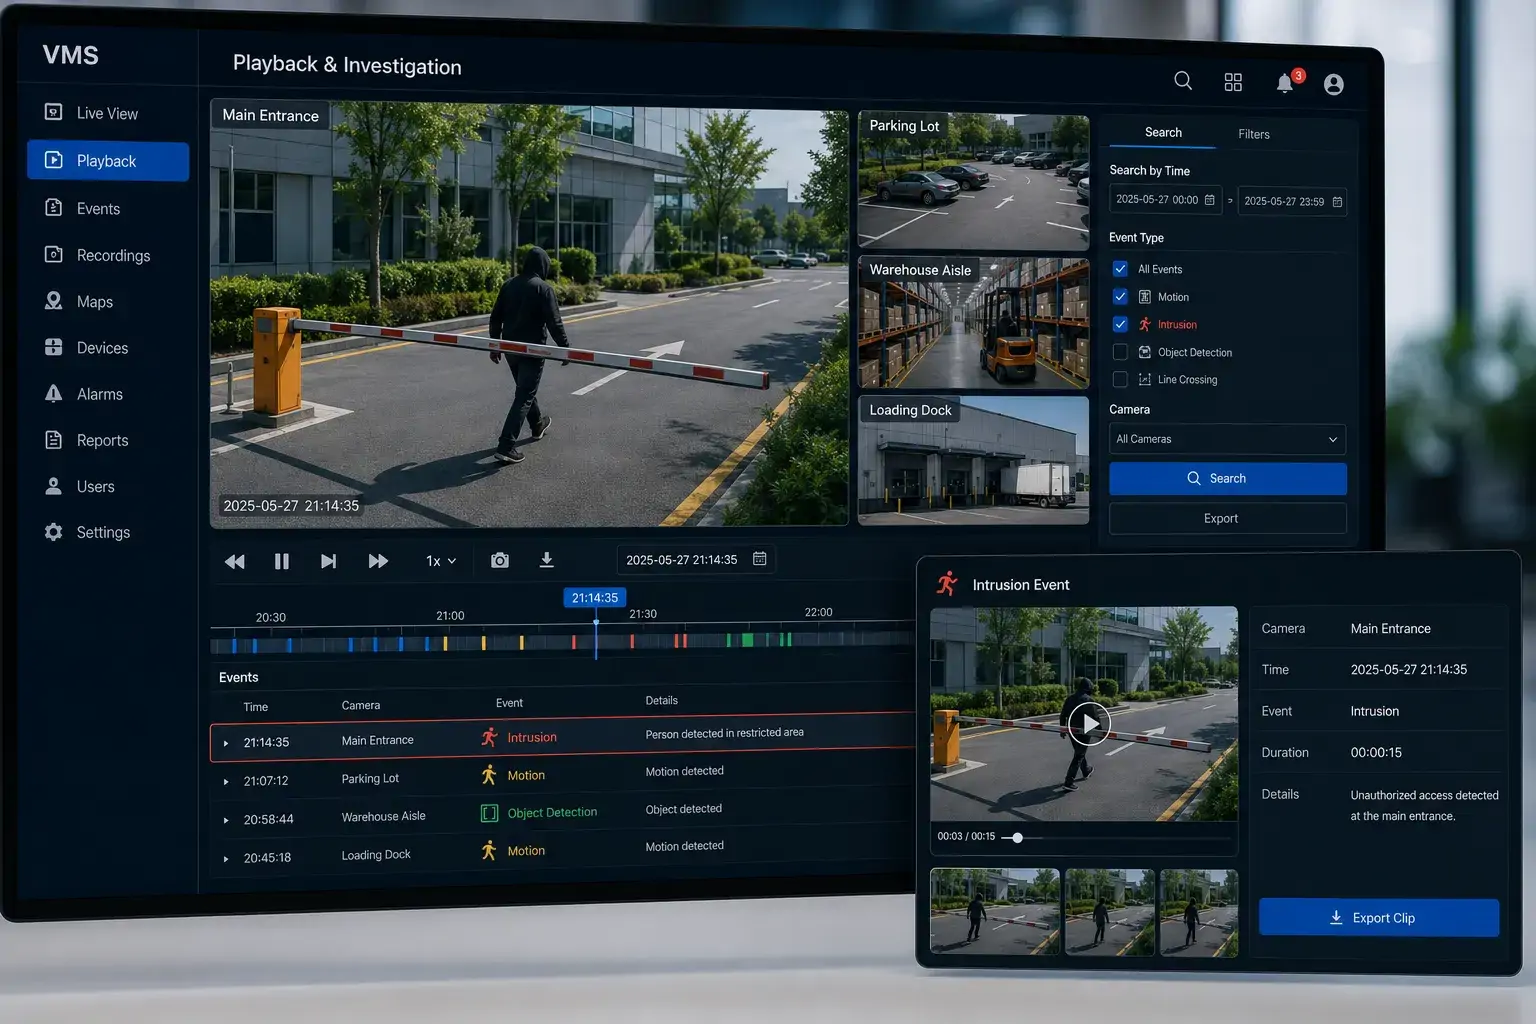Go to Live View
Image resolution: width=1536 pixels, height=1024 pixels.
point(107,113)
